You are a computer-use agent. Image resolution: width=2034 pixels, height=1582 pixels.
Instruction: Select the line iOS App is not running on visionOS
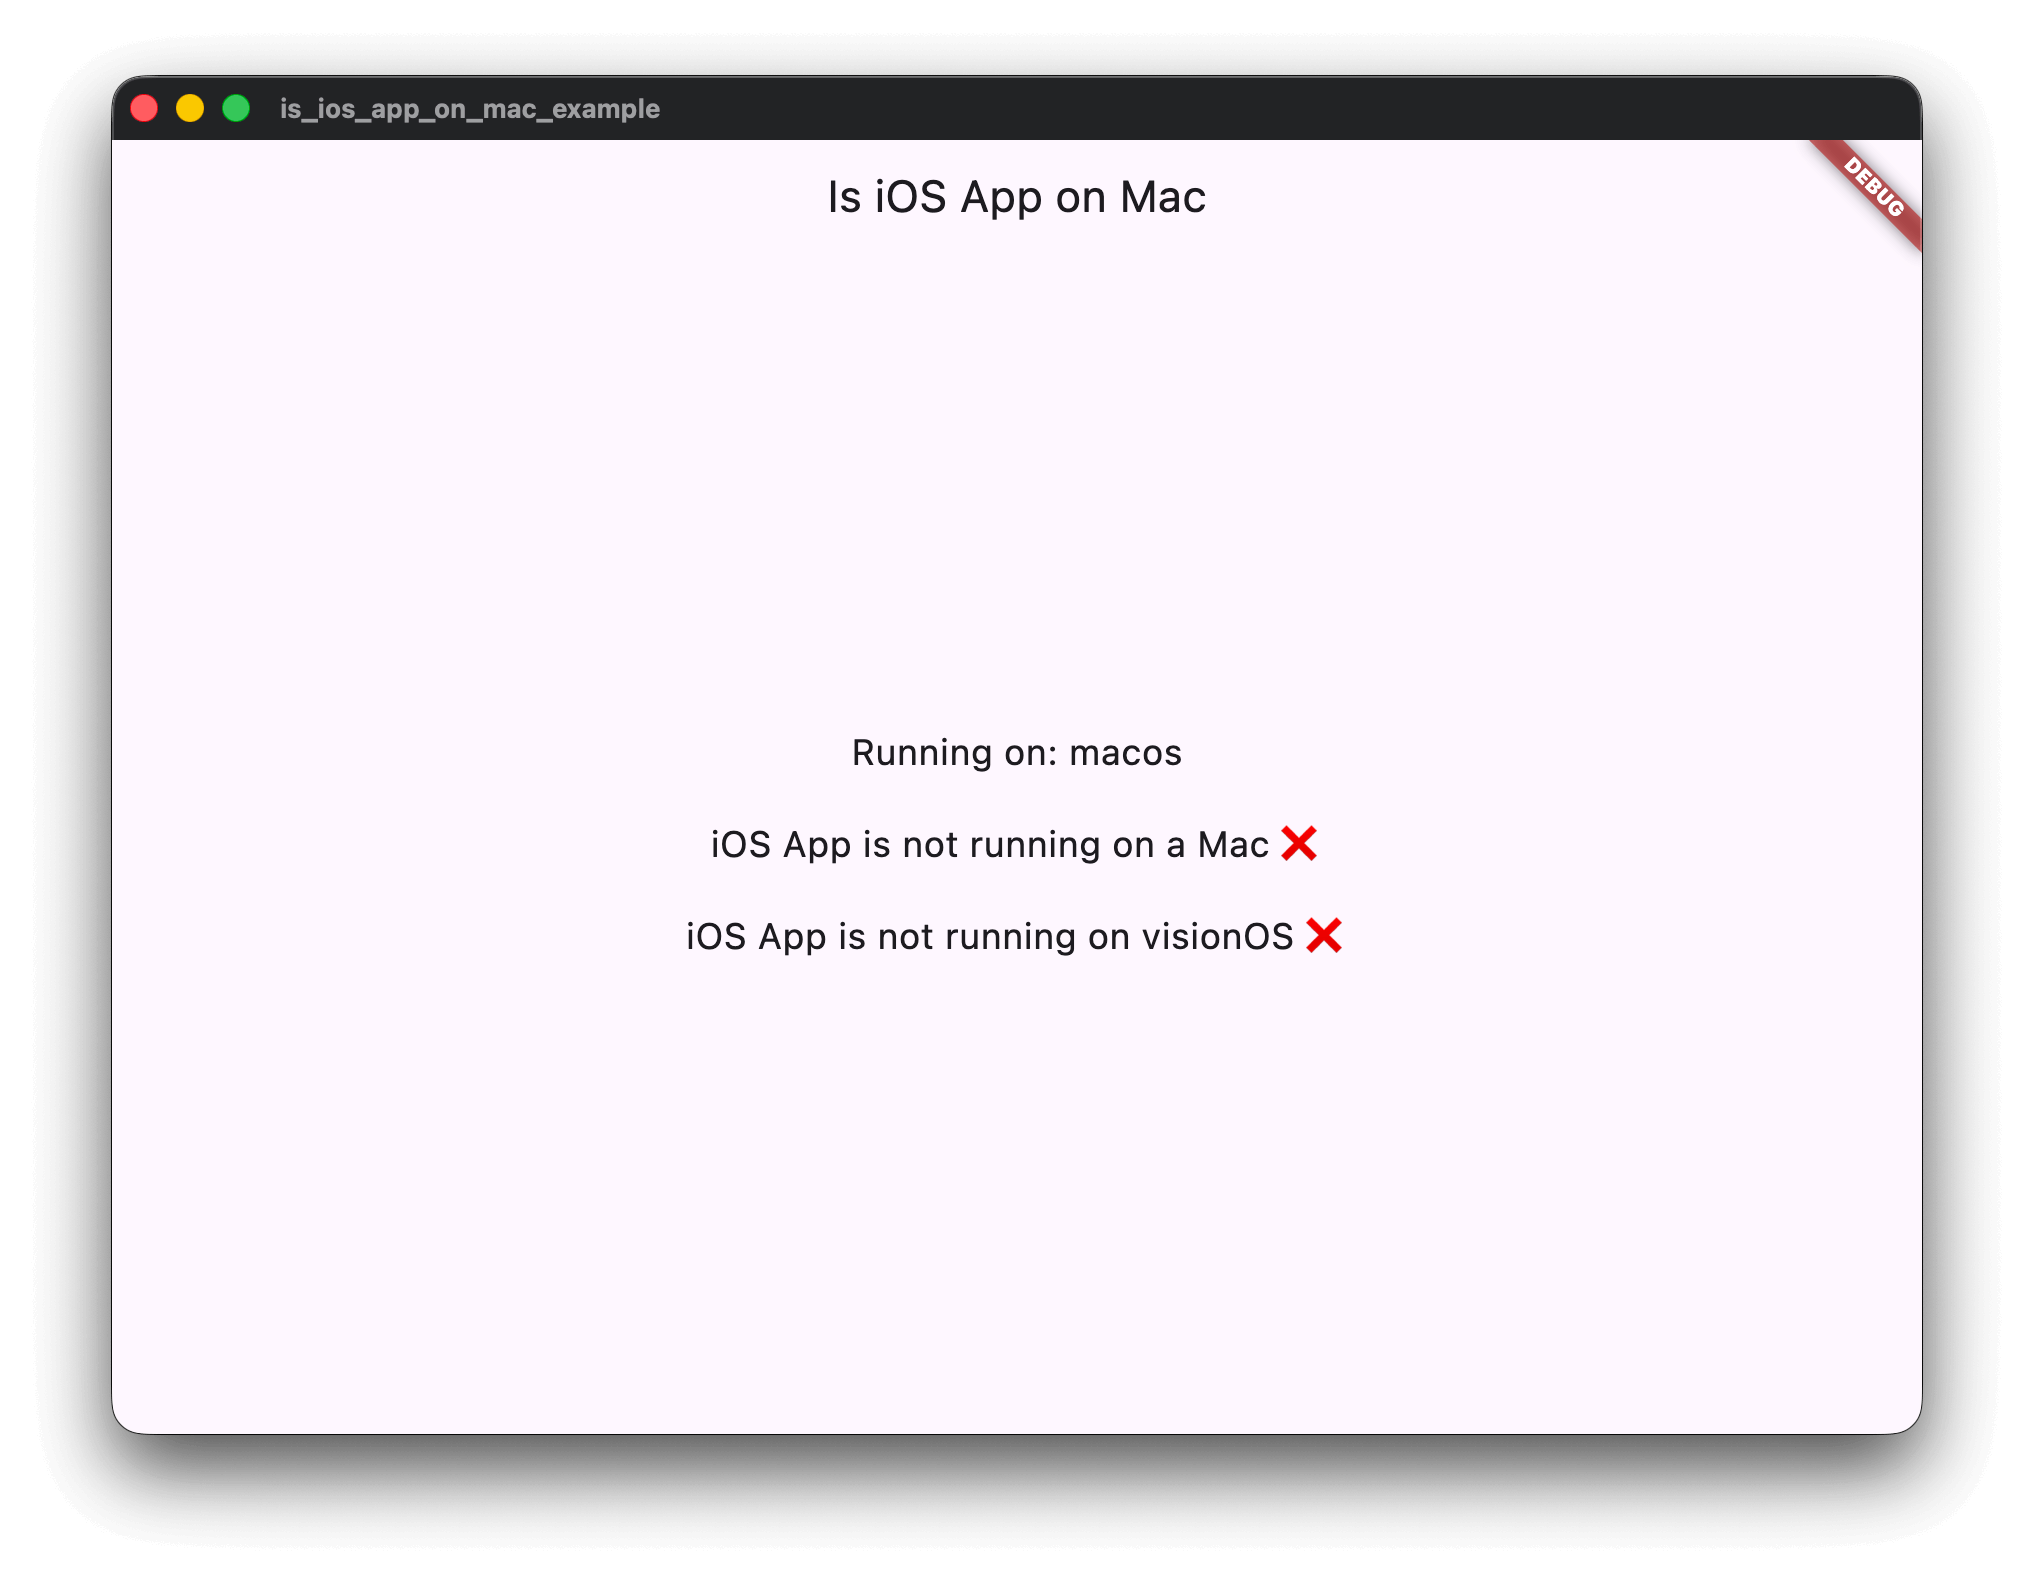992,936
